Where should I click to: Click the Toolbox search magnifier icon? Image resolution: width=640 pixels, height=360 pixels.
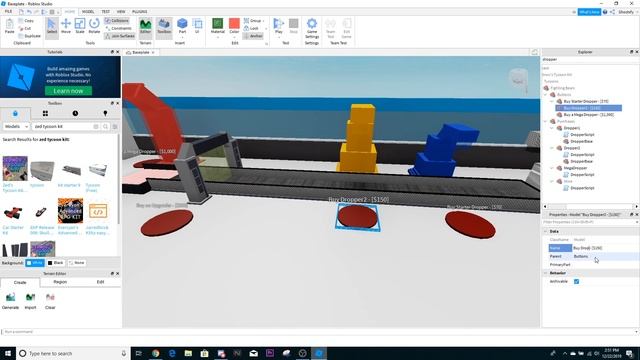[x=105, y=127]
